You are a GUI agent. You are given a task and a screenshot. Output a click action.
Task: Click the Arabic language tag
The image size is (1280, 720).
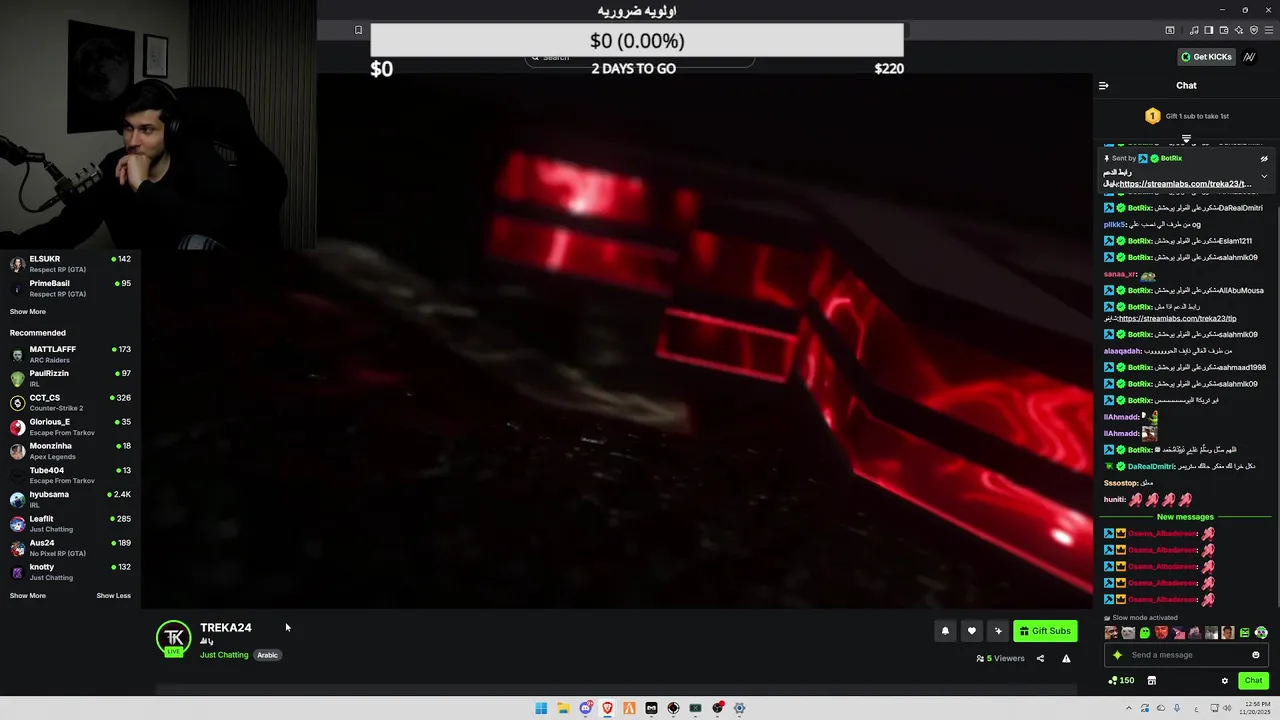point(267,655)
